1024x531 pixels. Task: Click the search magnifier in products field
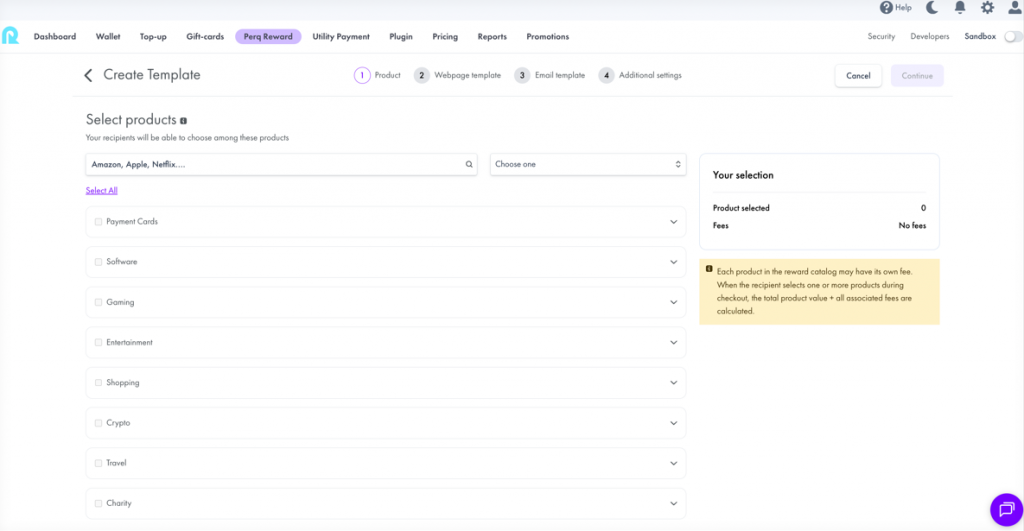coord(469,164)
